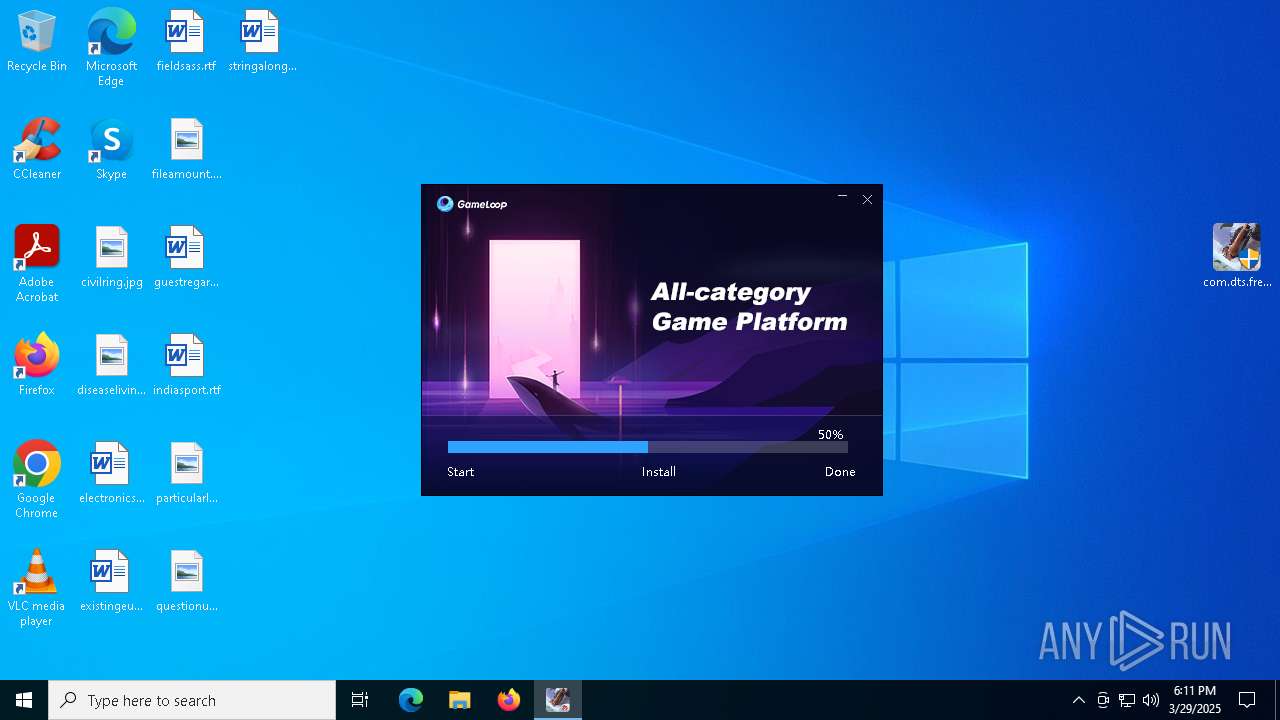Click the 50% progress value

point(830,435)
